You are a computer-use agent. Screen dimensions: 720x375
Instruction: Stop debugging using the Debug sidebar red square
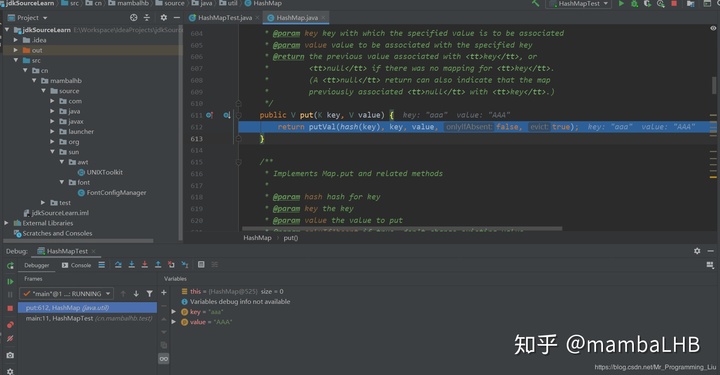(10, 308)
